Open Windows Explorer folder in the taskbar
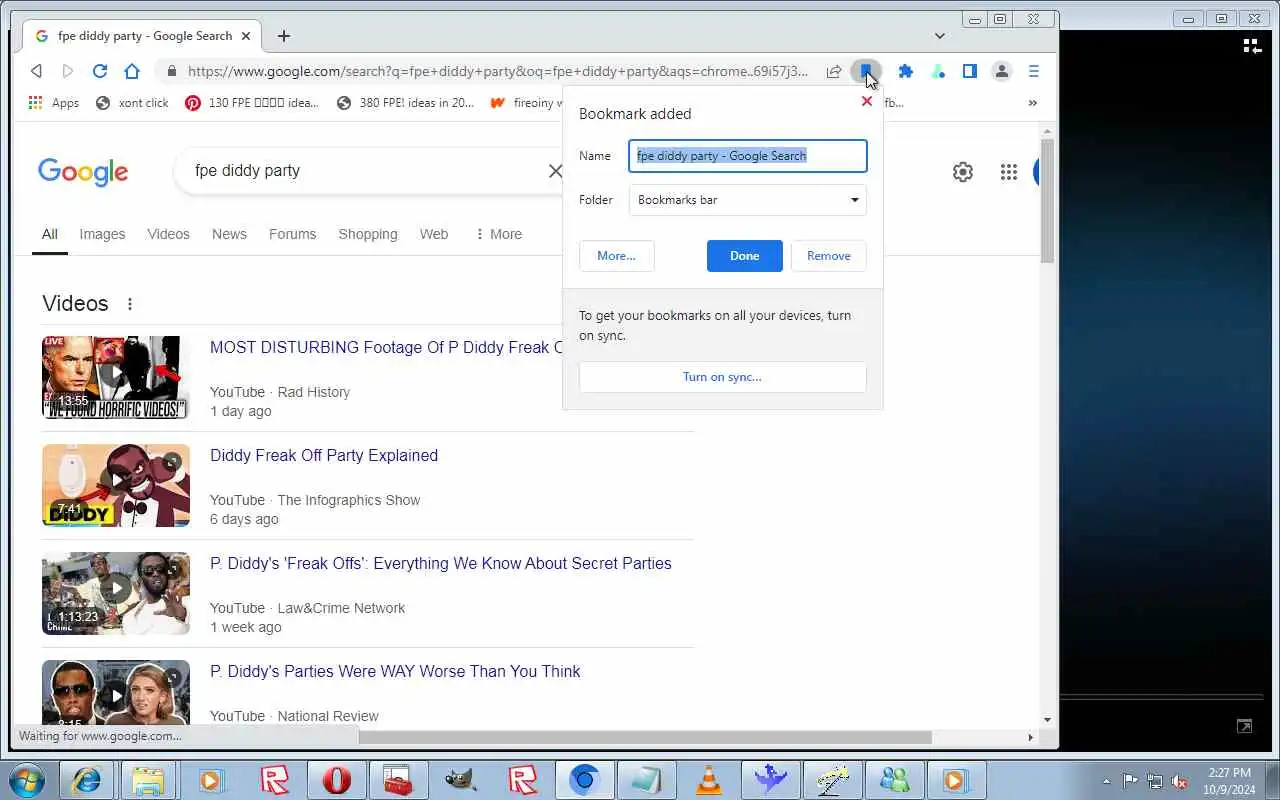 tap(148, 780)
